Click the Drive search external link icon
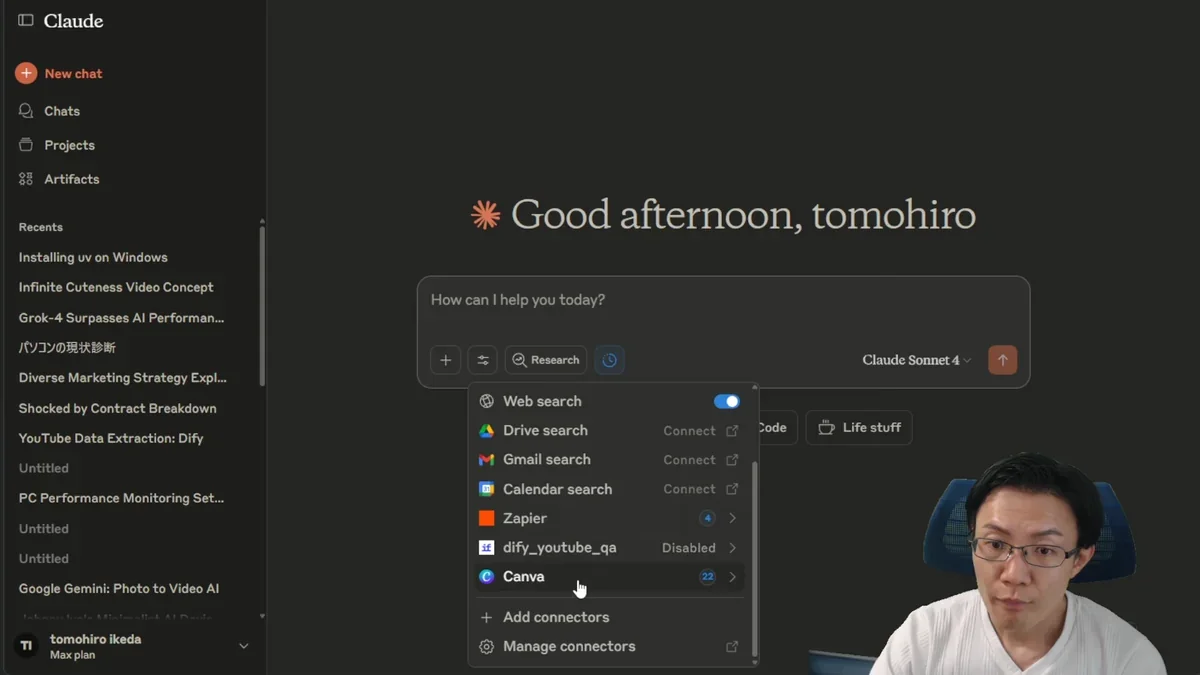 732,431
